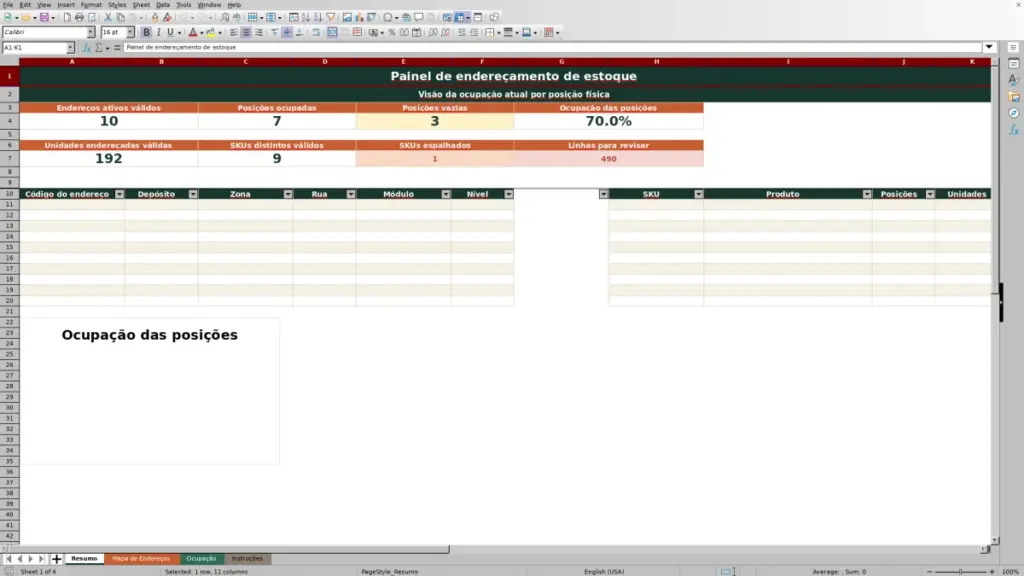Click the Wrap Text icon

click(x=316, y=33)
